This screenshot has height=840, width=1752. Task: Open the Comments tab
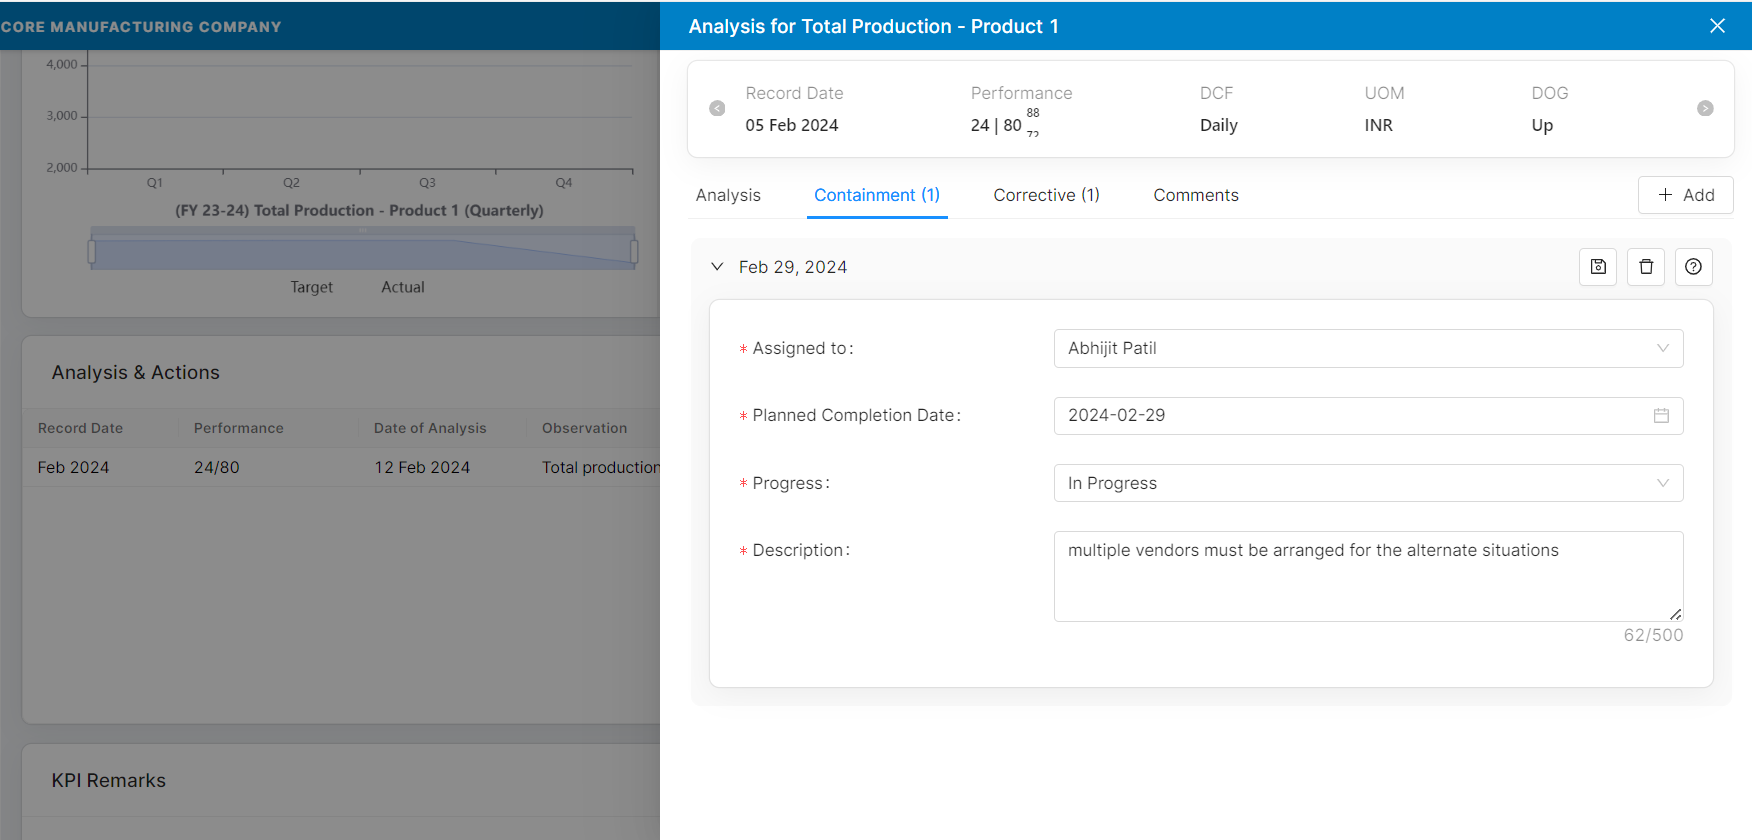1196,195
